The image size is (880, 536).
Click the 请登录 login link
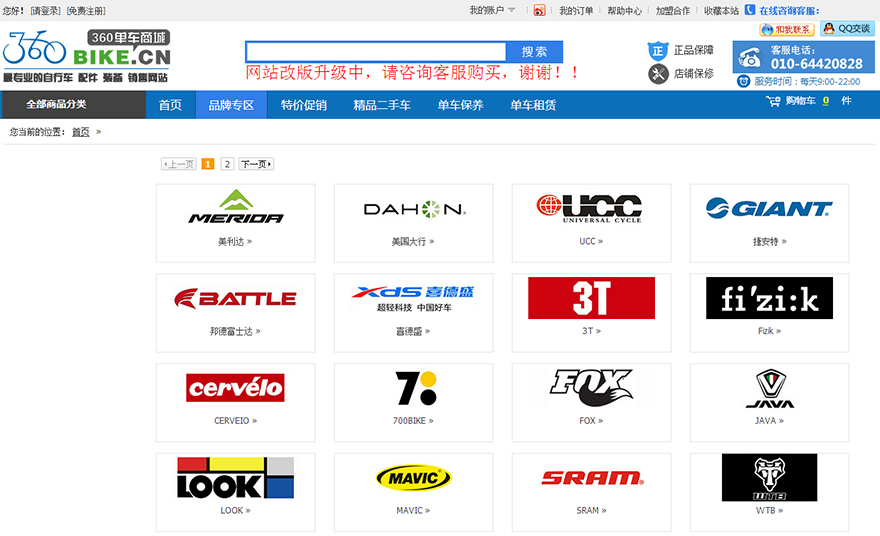[45, 11]
